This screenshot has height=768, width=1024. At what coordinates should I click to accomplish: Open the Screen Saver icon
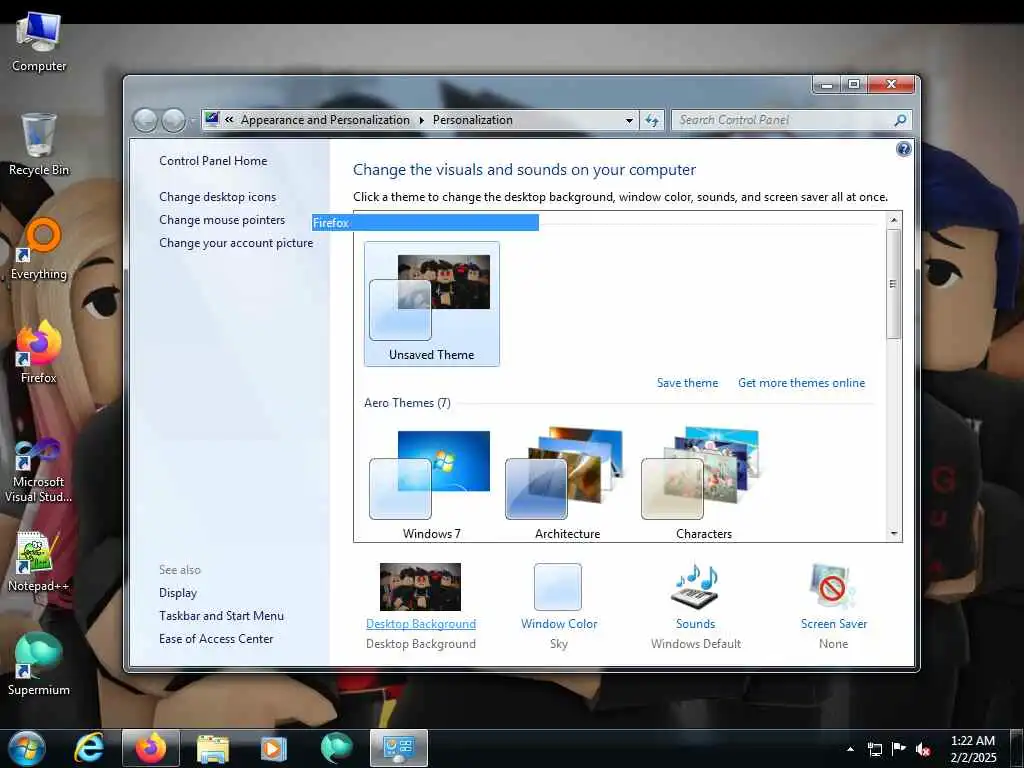coord(833,586)
